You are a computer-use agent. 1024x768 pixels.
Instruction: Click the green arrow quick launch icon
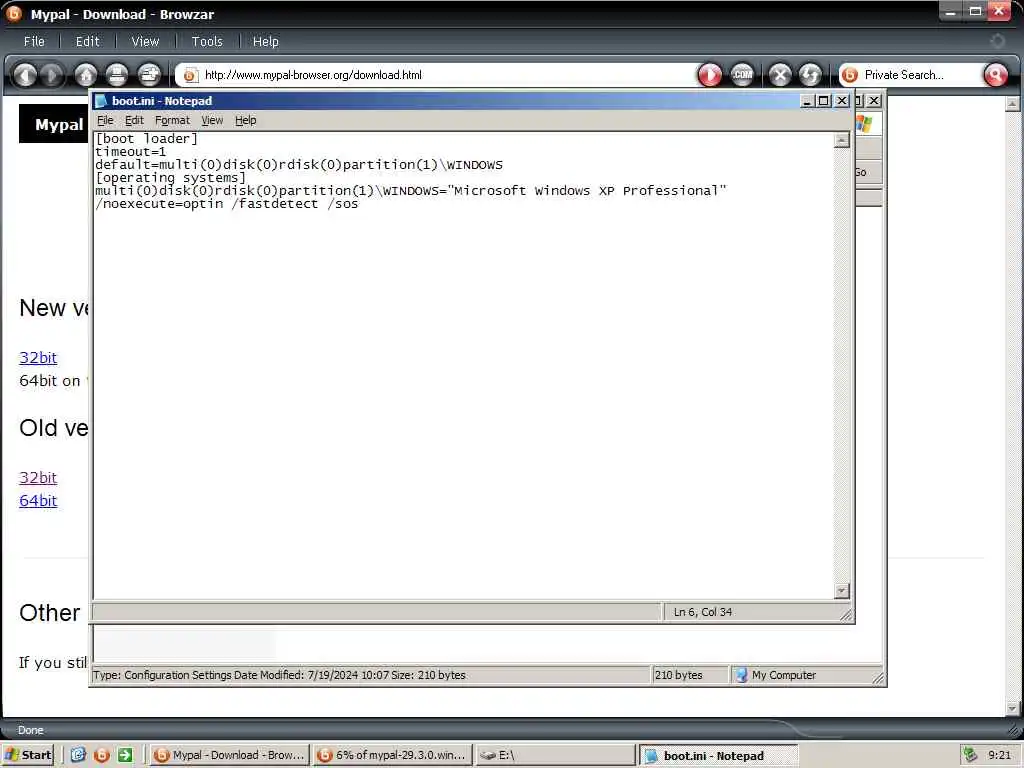(125, 755)
